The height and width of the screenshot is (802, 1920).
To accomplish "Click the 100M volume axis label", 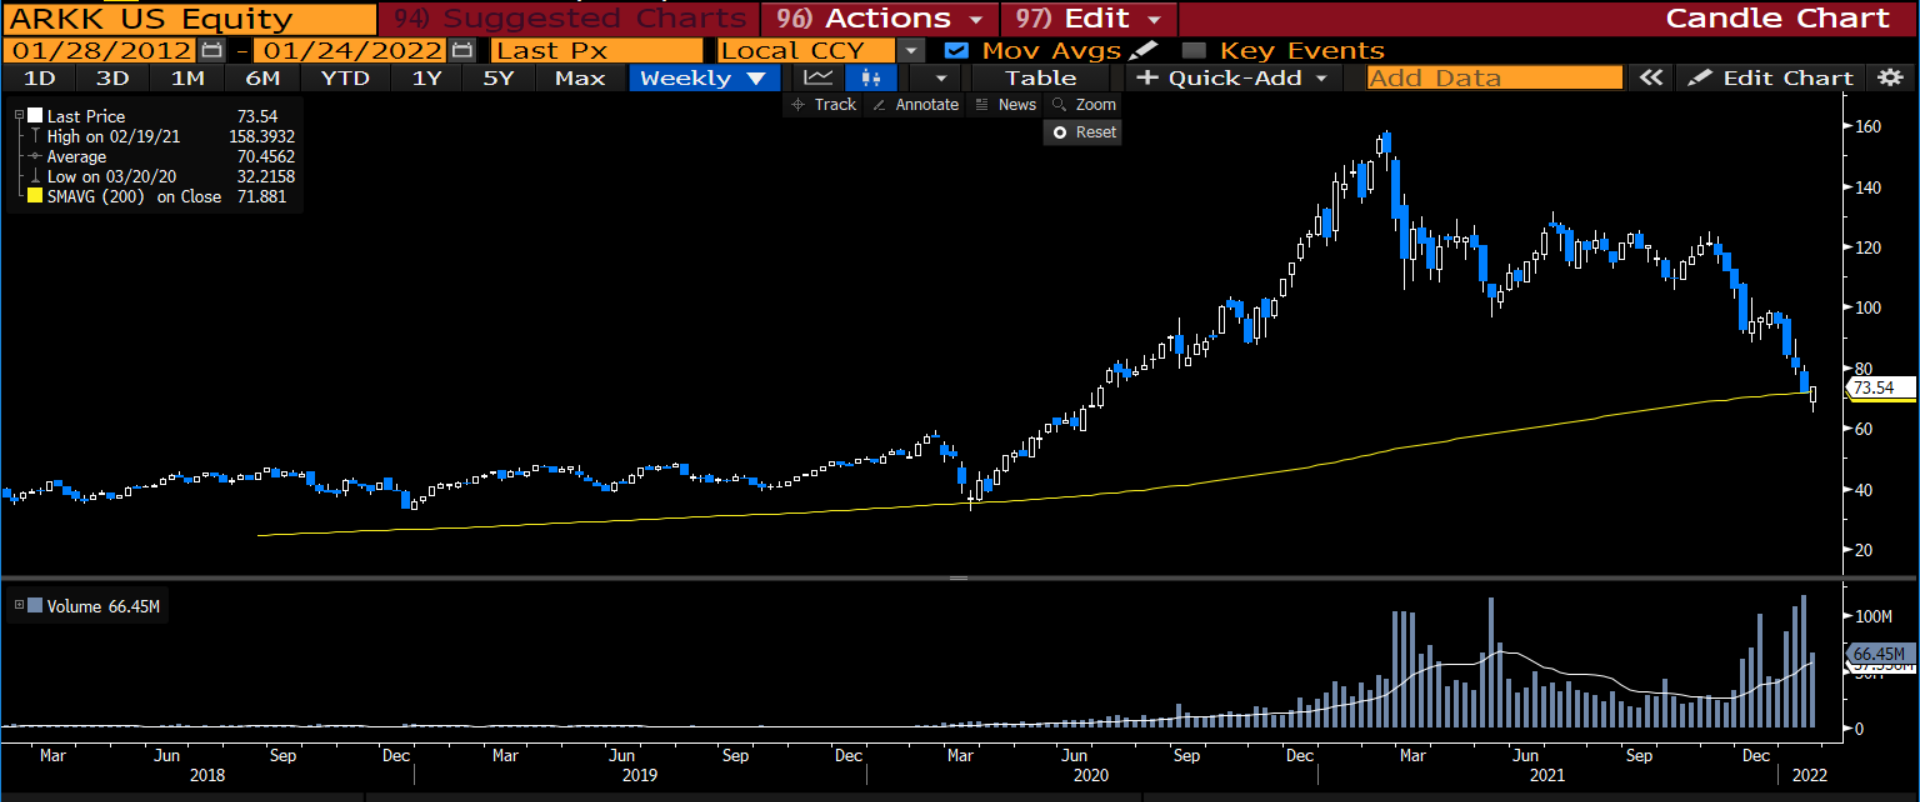I will coord(1873,616).
